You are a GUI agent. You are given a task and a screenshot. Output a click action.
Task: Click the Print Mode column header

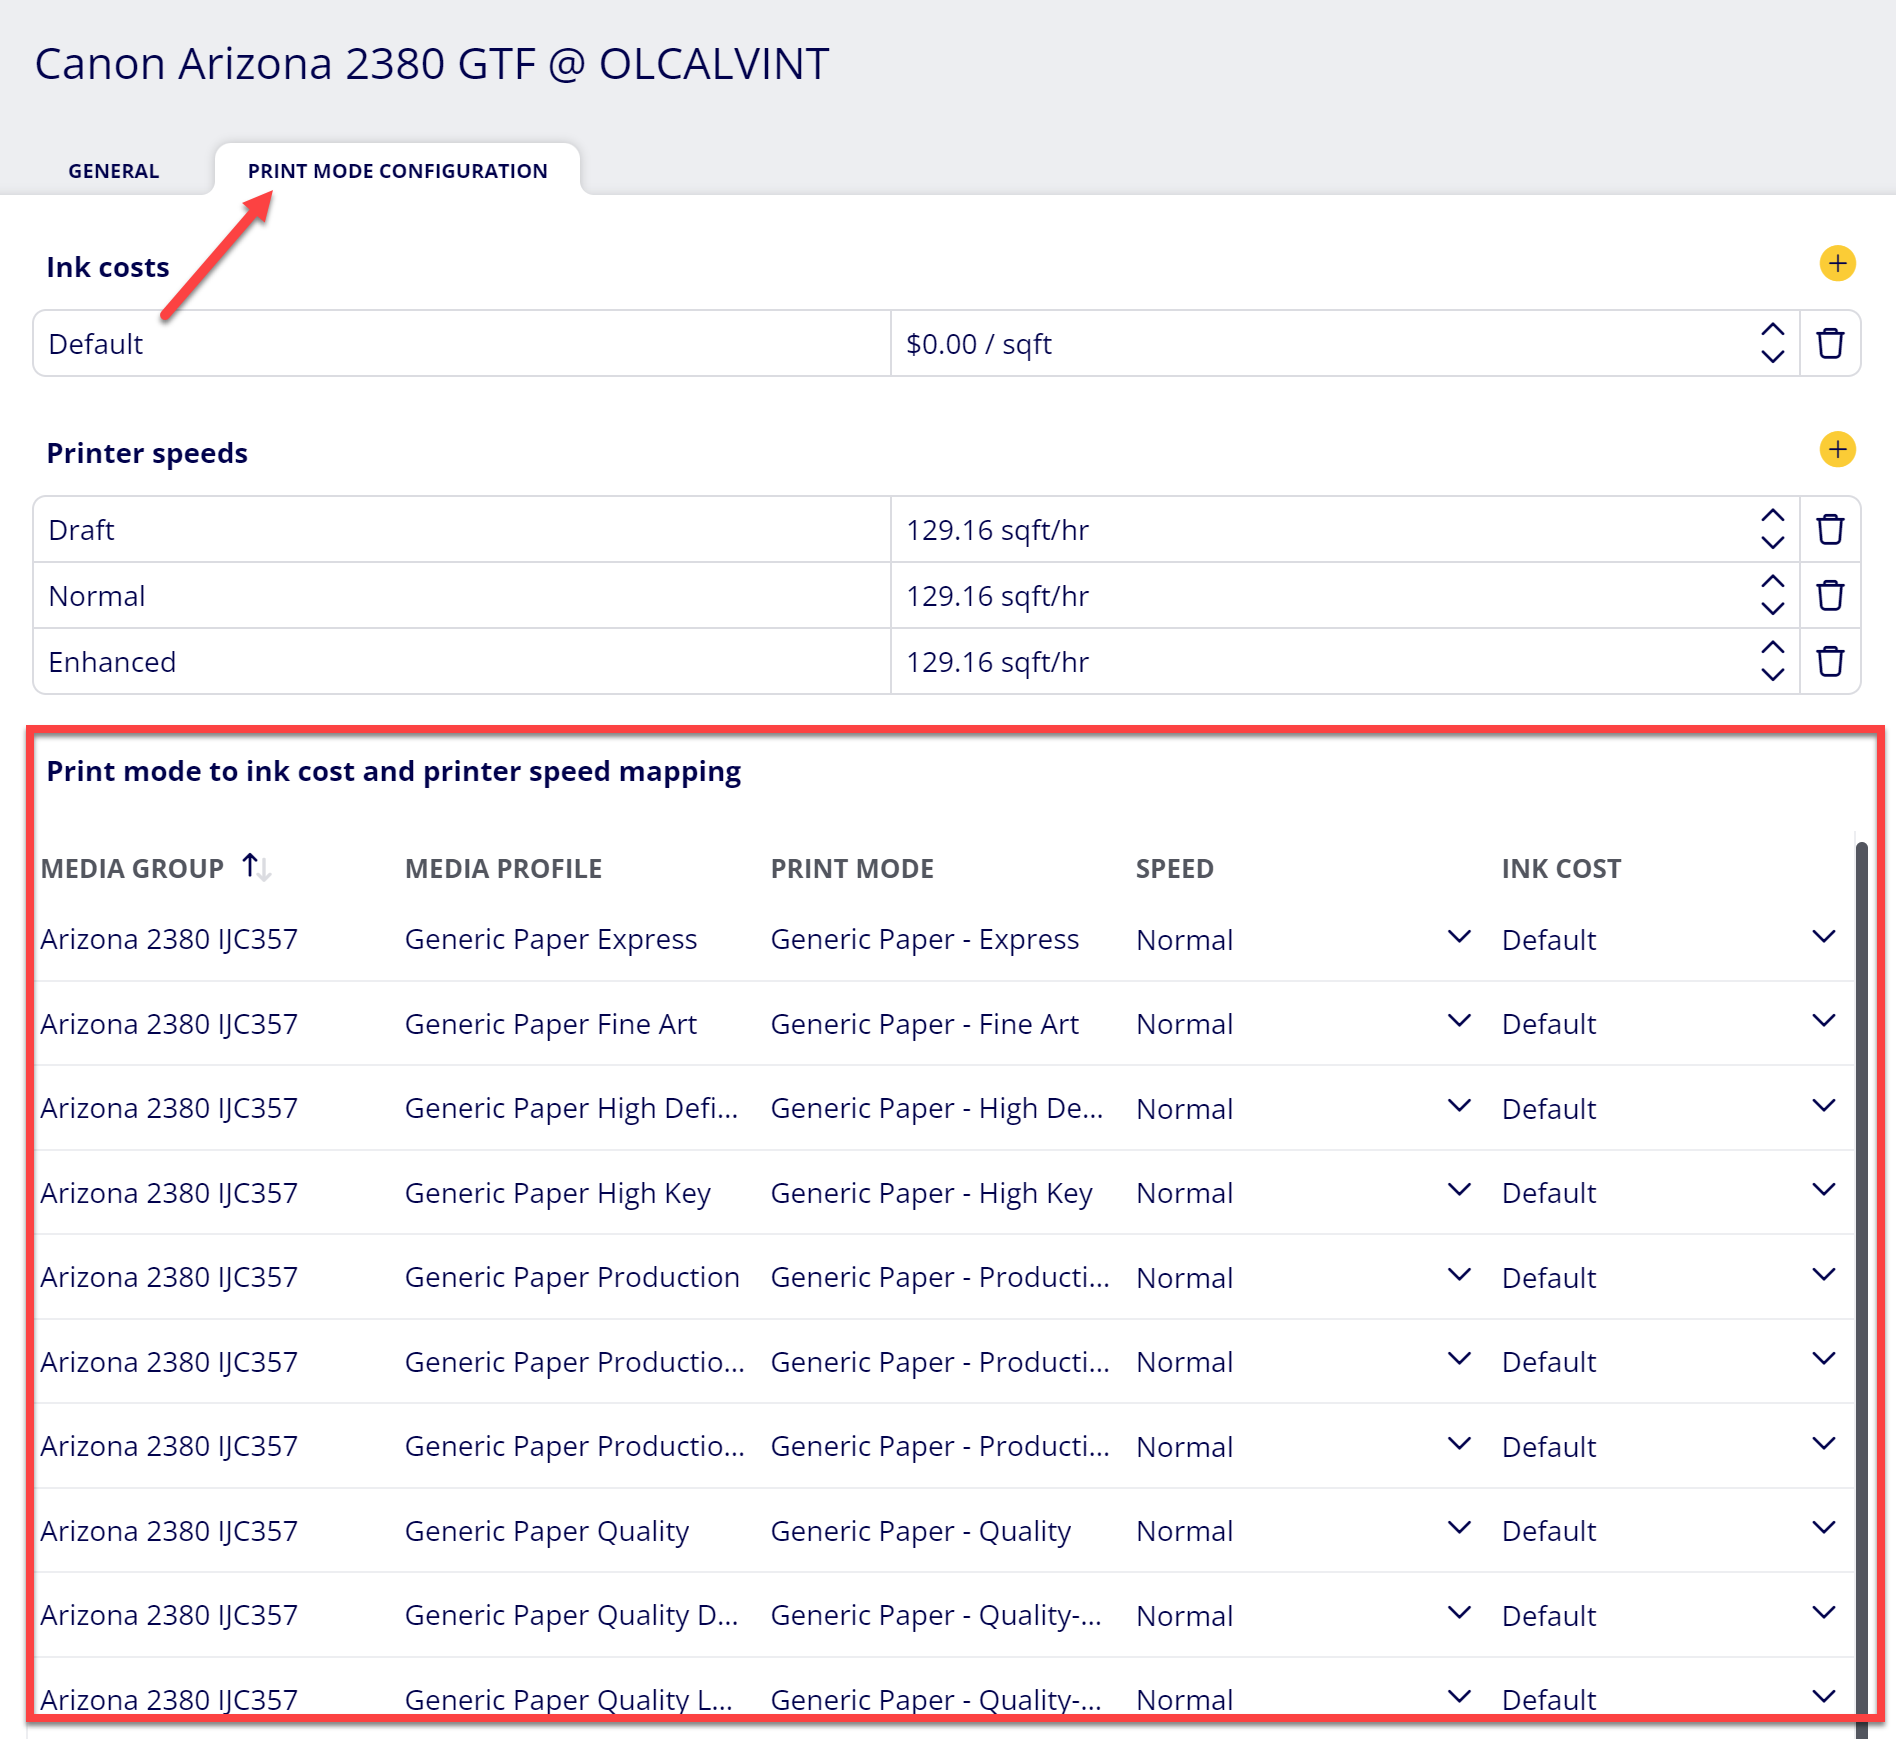click(x=852, y=868)
